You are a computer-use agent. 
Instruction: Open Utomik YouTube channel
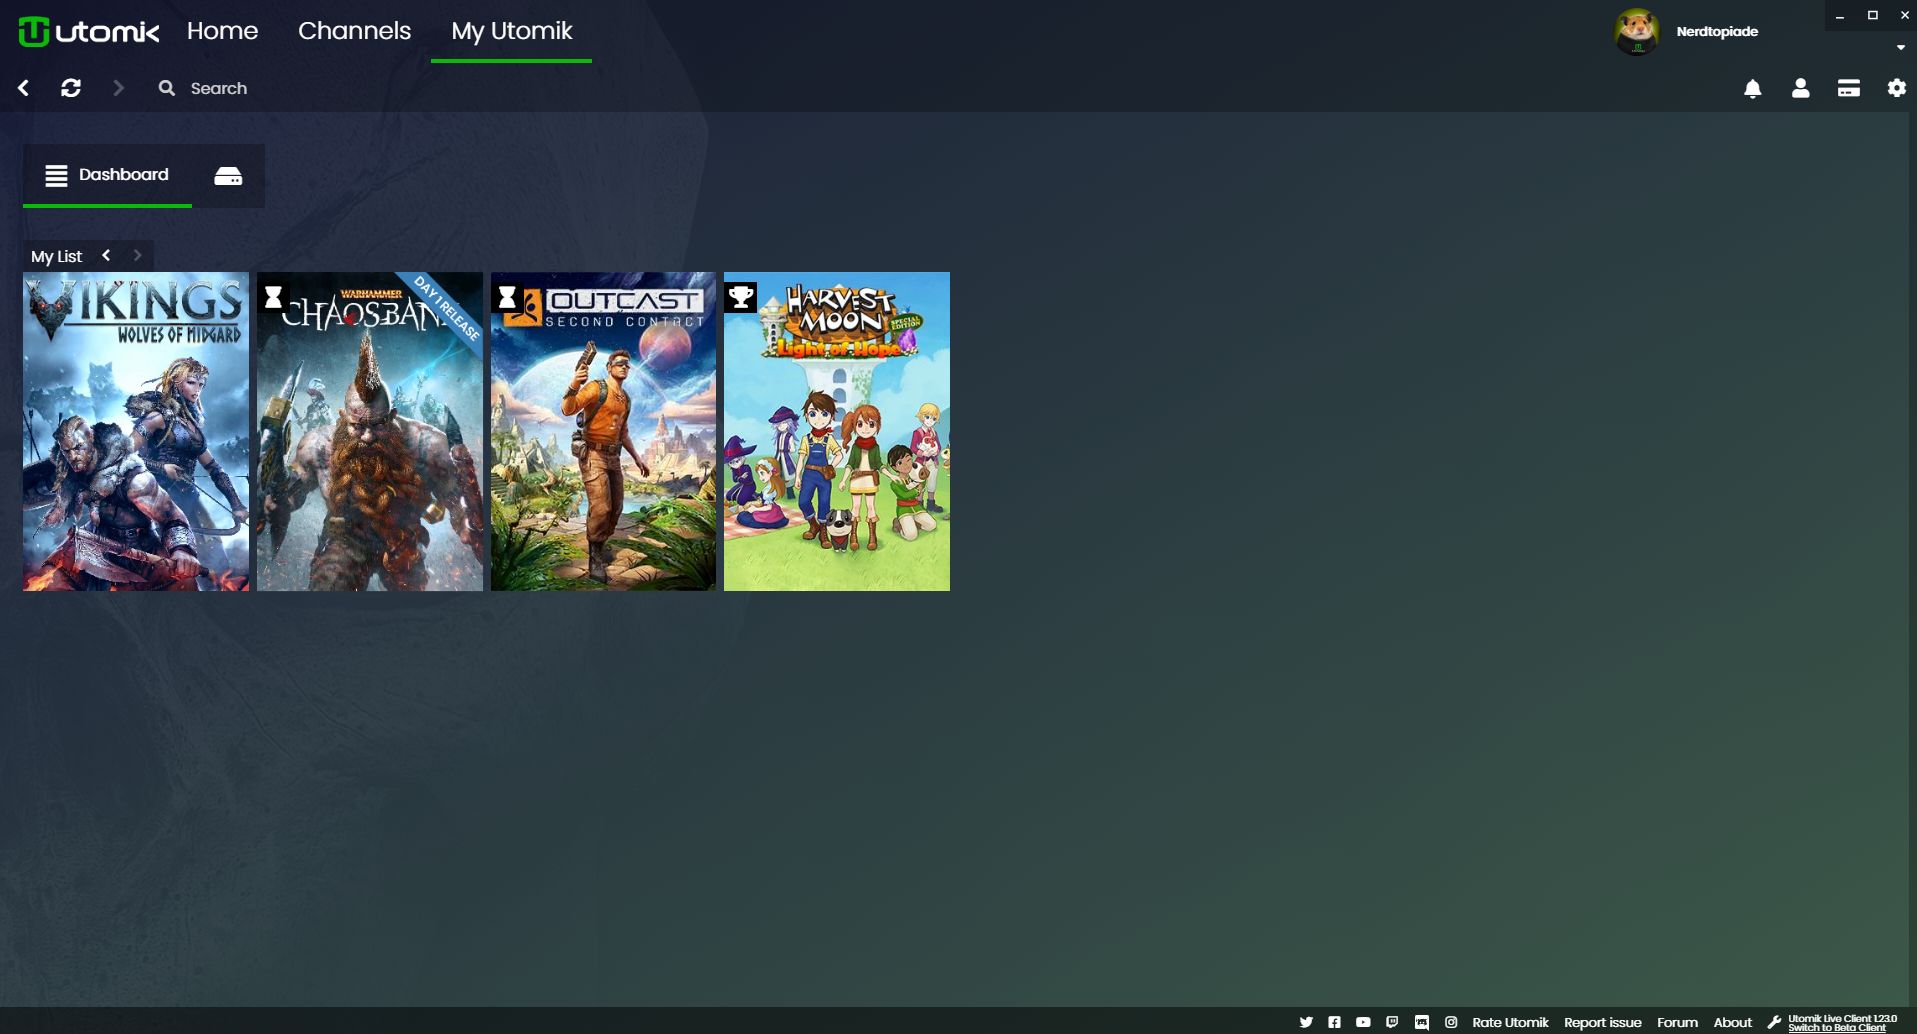point(1363,1022)
